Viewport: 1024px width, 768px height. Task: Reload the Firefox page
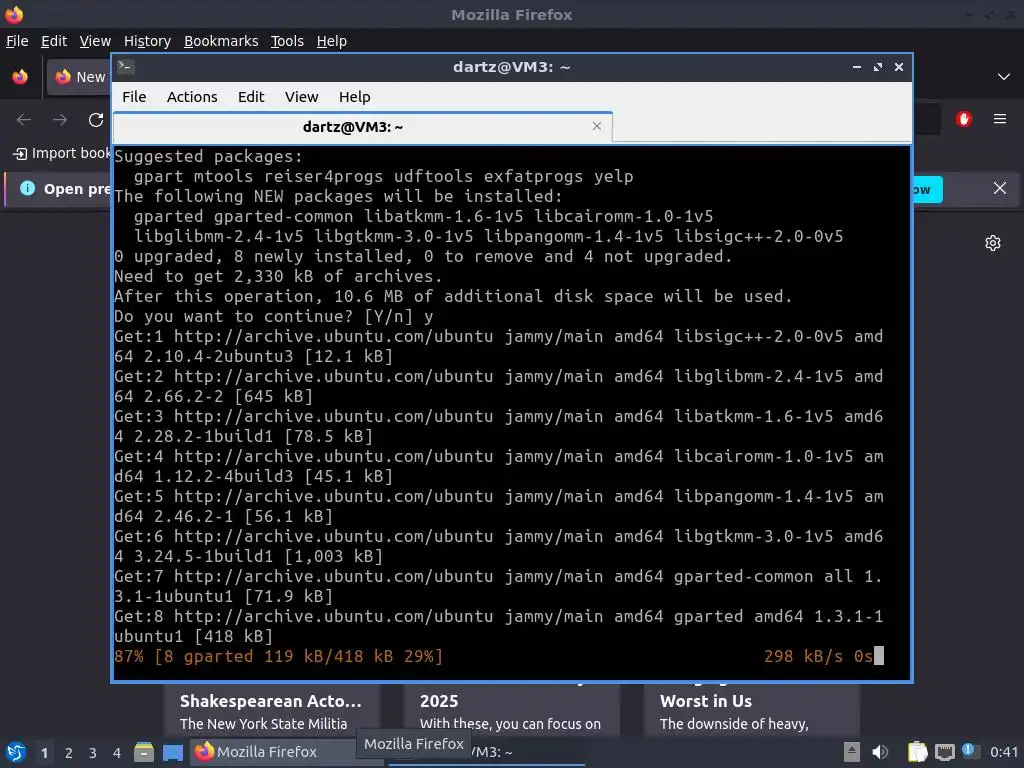pos(96,120)
